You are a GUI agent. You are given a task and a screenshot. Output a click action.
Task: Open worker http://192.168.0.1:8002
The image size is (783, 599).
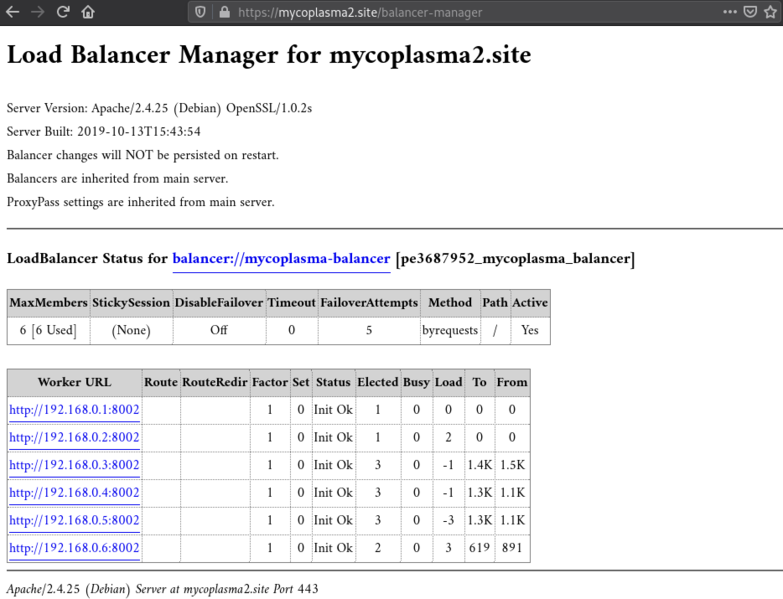click(74, 410)
